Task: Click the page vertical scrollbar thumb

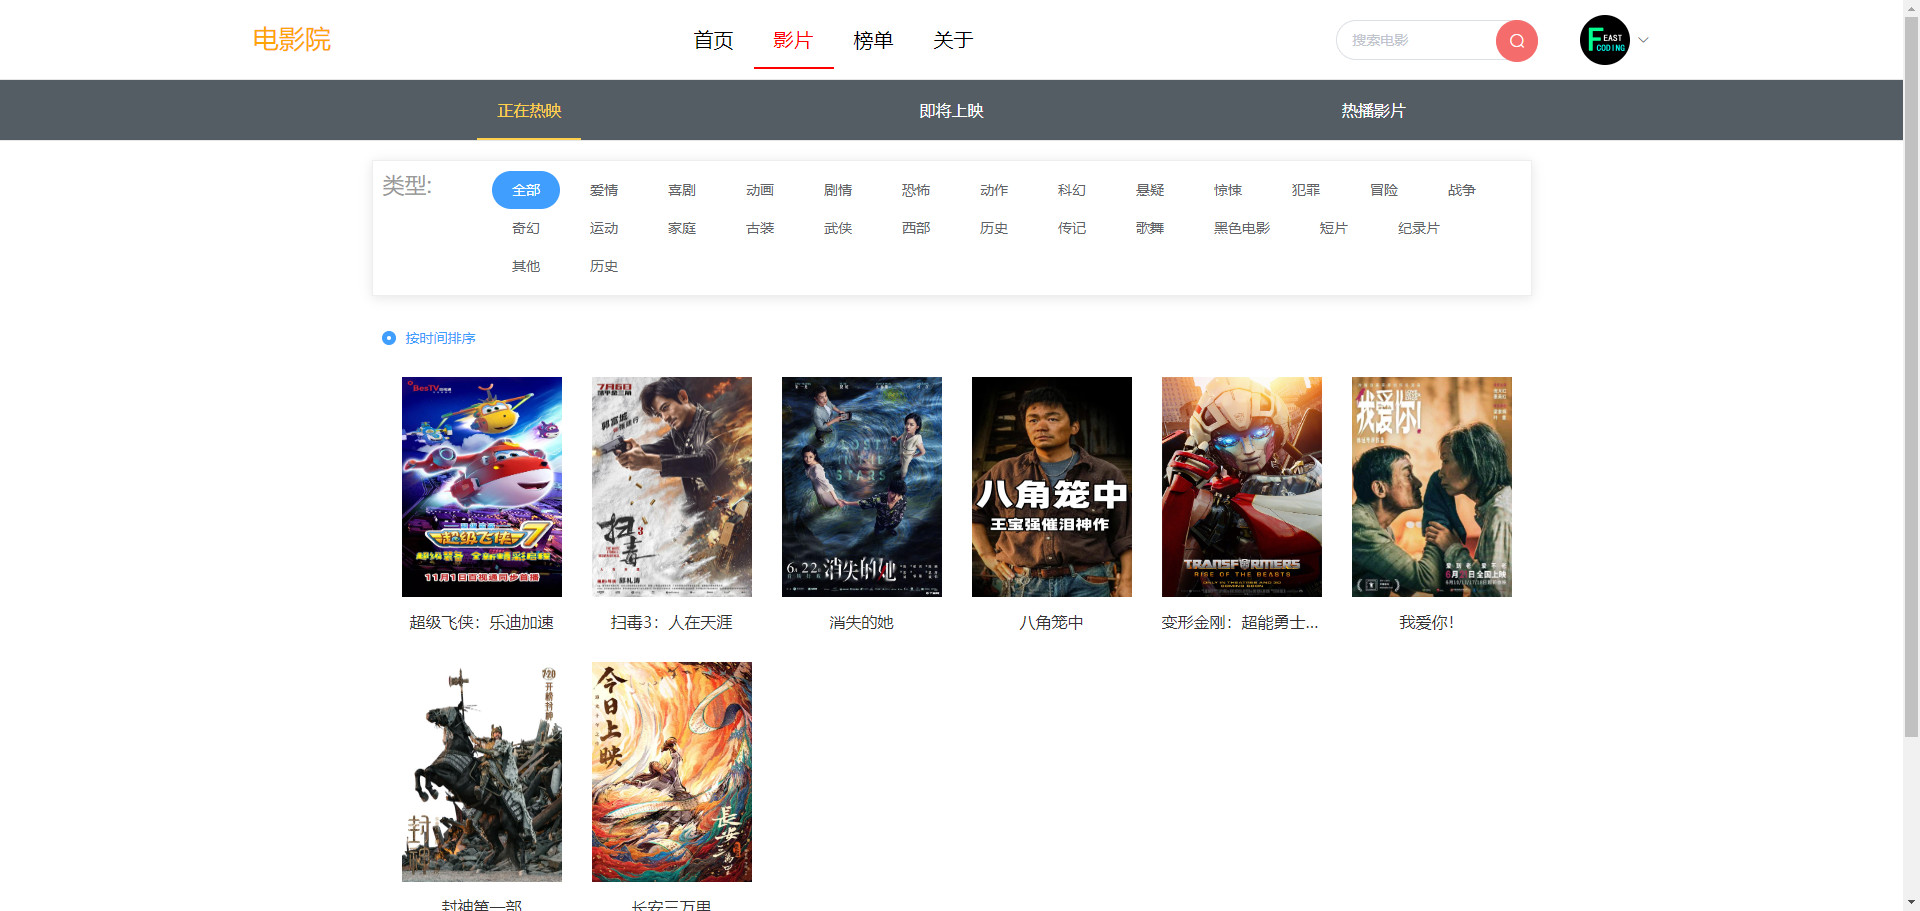Action: [1911, 375]
